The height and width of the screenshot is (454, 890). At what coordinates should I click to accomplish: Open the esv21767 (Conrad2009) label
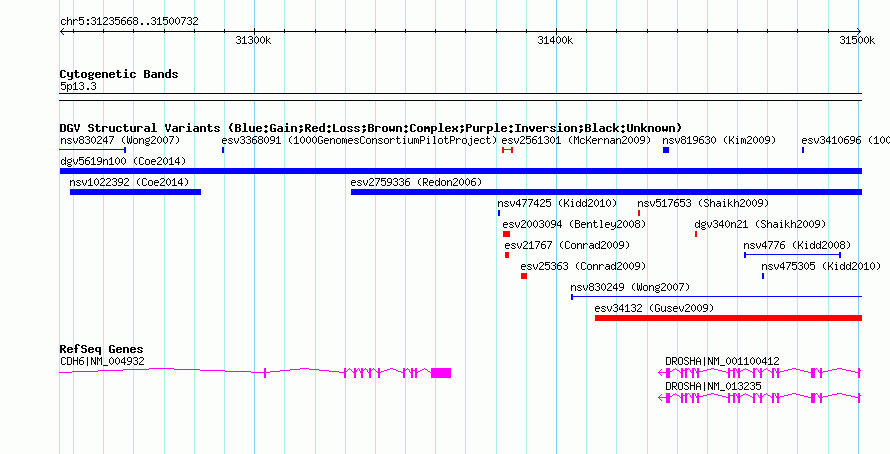coord(568,245)
